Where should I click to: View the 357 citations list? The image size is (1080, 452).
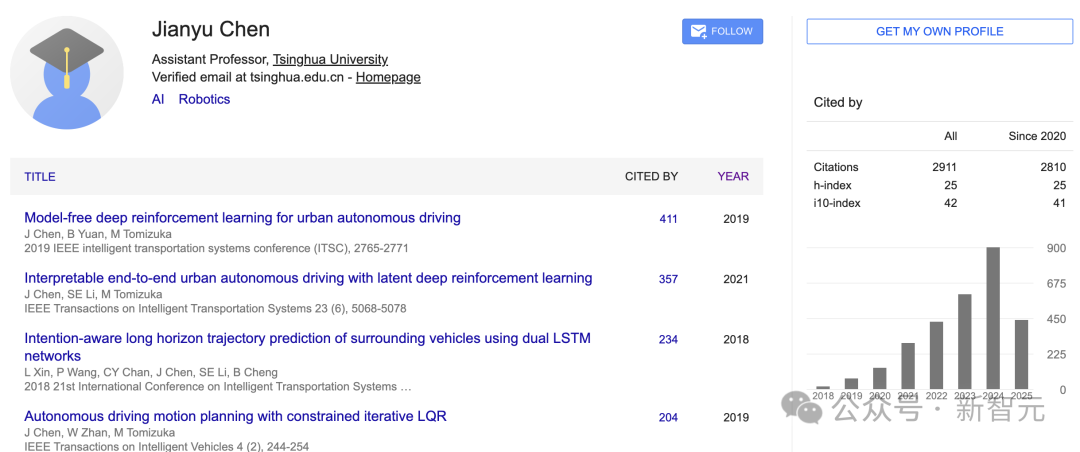[668, 279]
